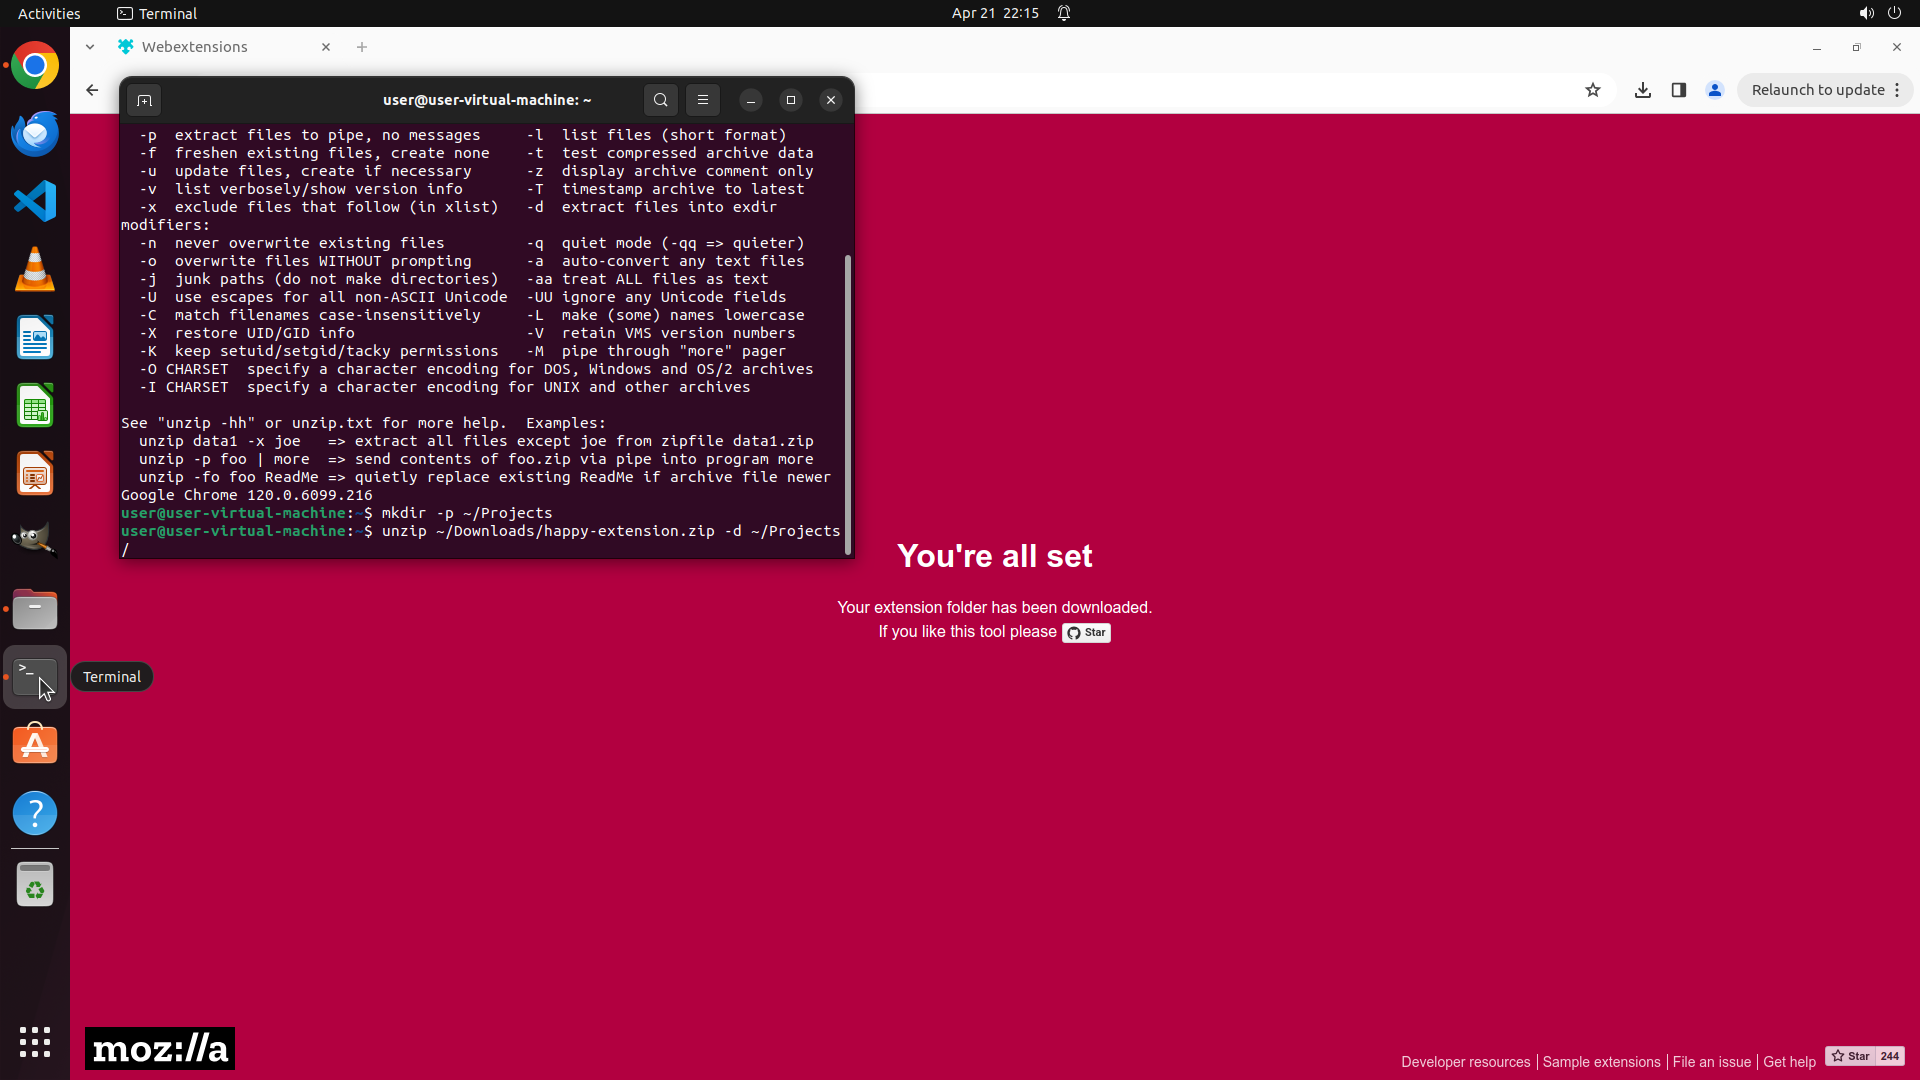
Task: Expand Chrome tab search chevron
Action: 90,47
